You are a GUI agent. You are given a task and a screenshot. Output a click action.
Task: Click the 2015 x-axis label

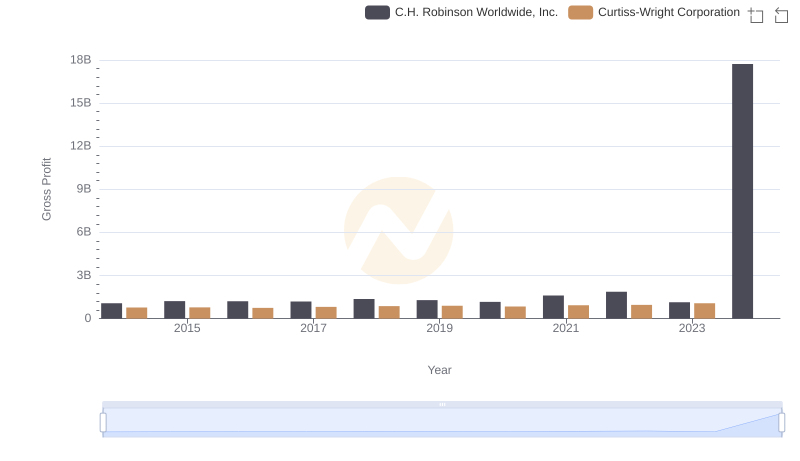[187, 328]
